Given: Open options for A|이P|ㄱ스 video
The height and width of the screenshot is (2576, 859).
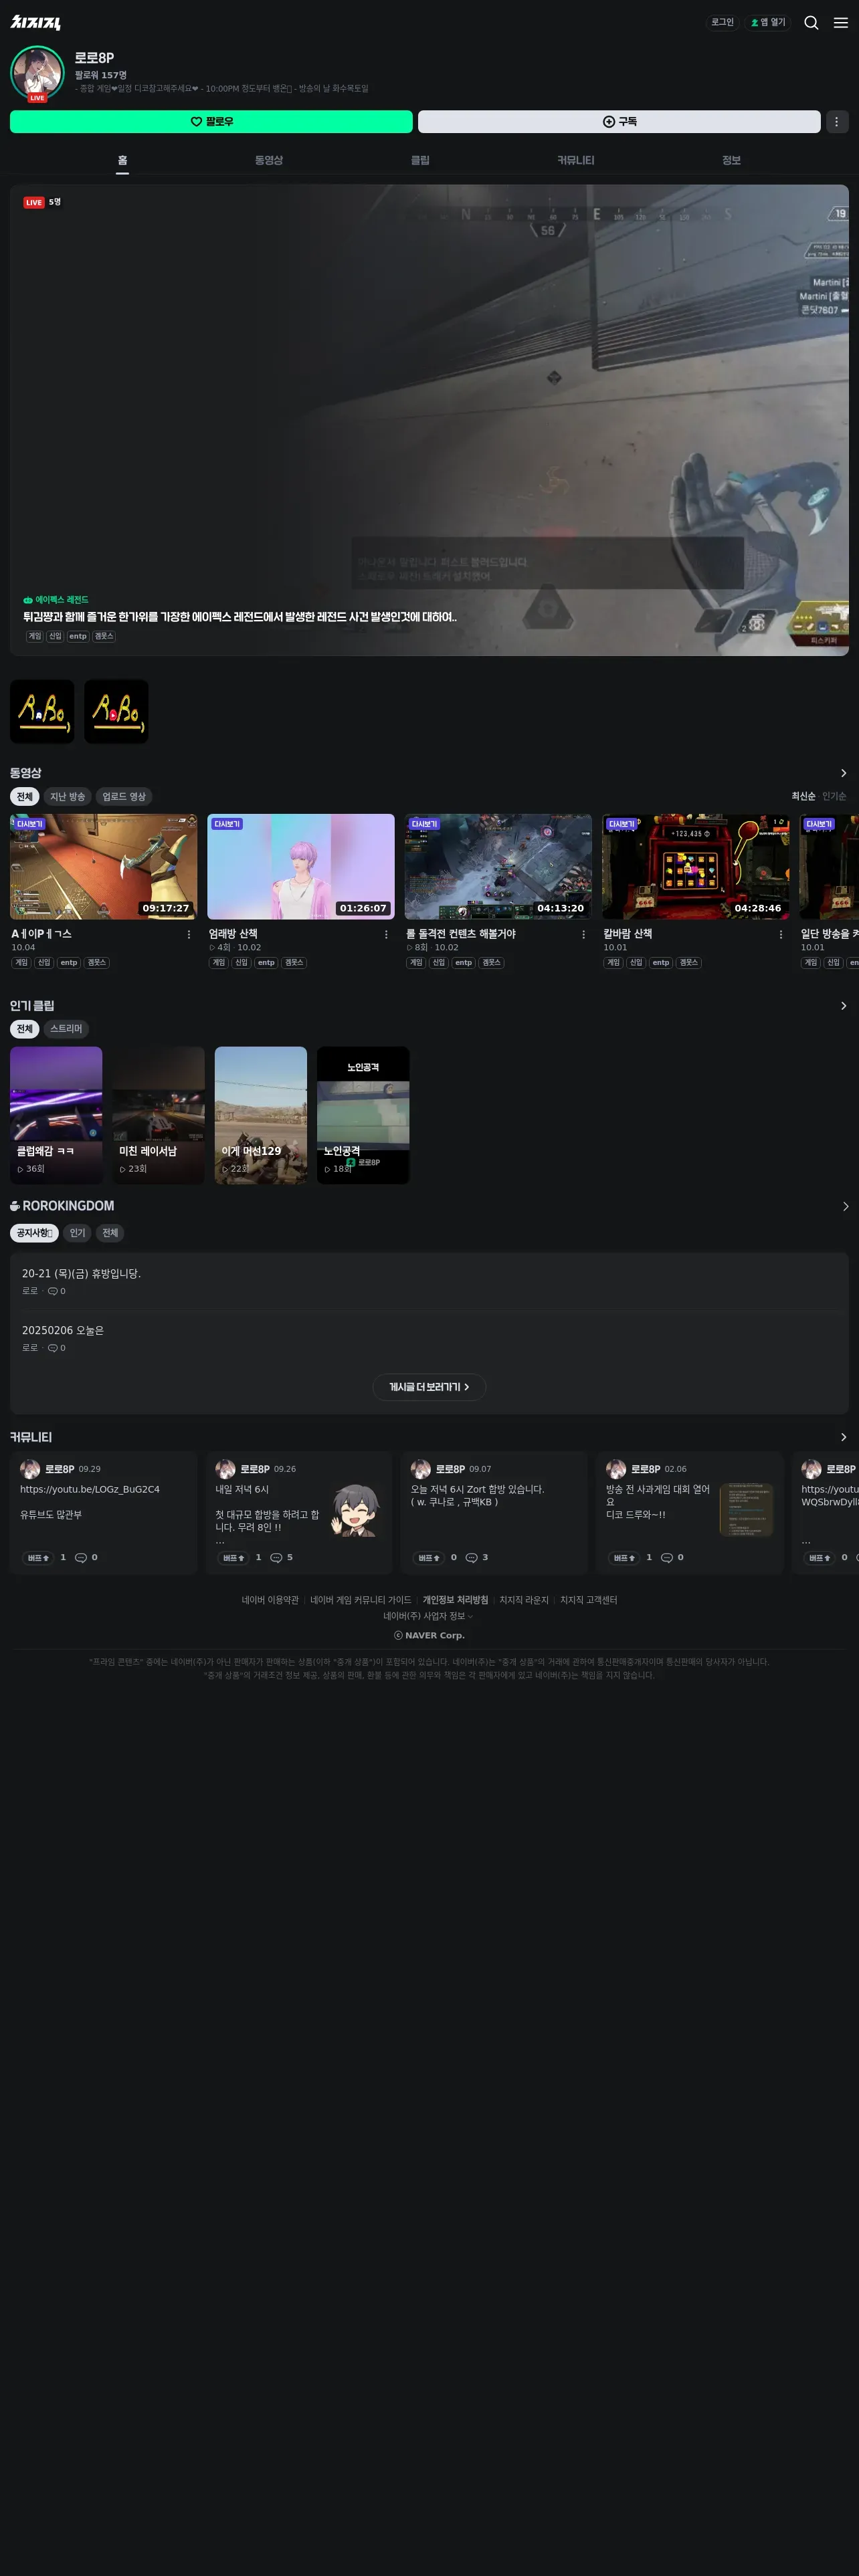Looking at the screenshot, I should point(189,934).
